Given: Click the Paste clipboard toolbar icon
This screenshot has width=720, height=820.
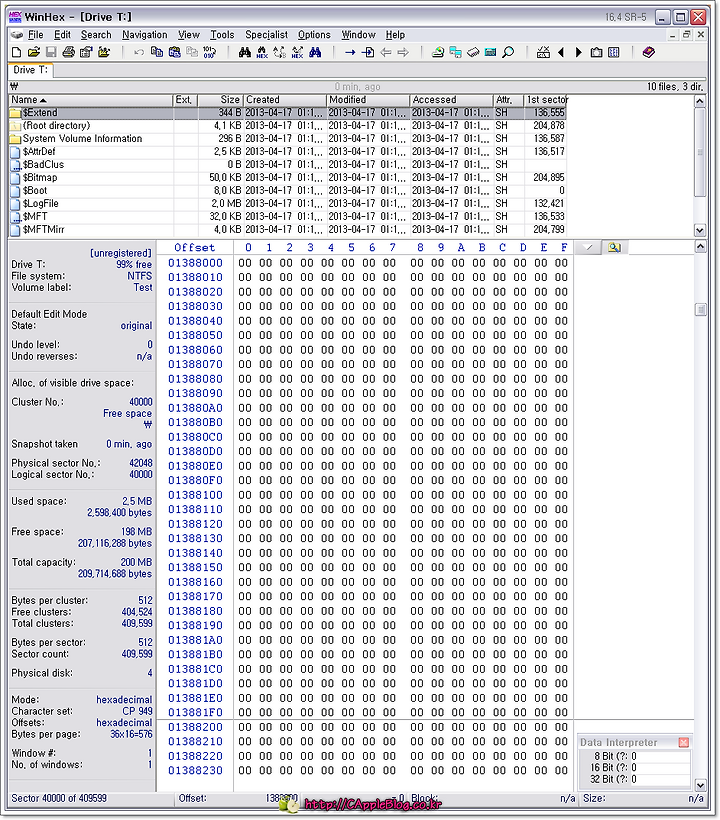Looking at the screenshot, I should tap(174, 52).
